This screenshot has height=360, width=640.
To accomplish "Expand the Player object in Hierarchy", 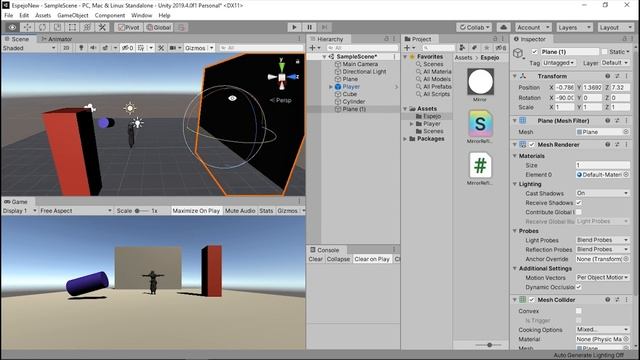I will coord(331,87).
